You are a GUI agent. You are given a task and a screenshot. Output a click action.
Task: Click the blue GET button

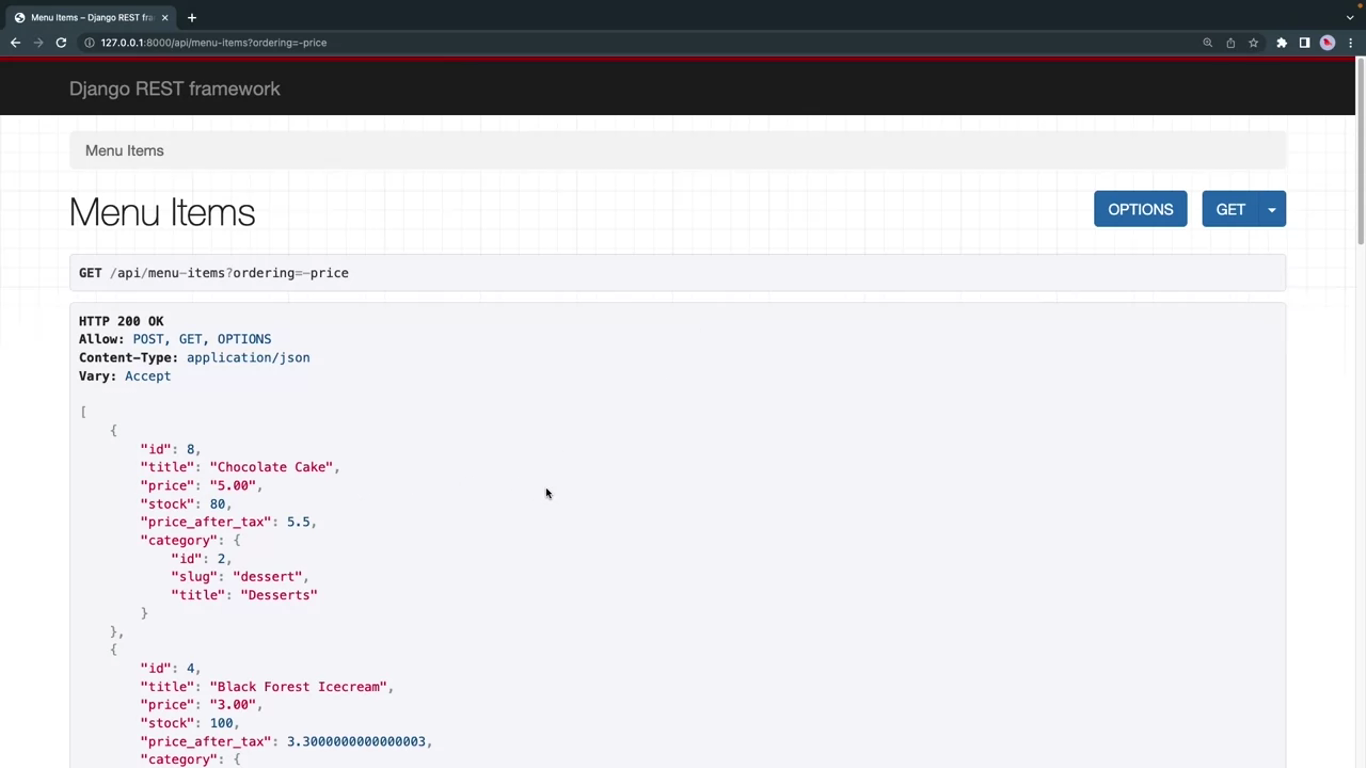click(x=1230, y=210)
